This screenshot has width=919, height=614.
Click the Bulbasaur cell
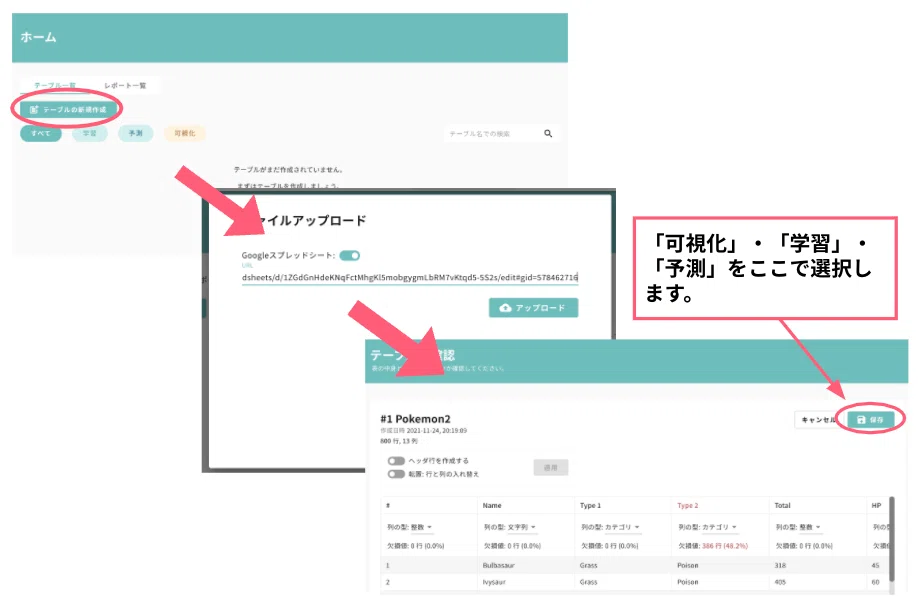coord(499,565)
